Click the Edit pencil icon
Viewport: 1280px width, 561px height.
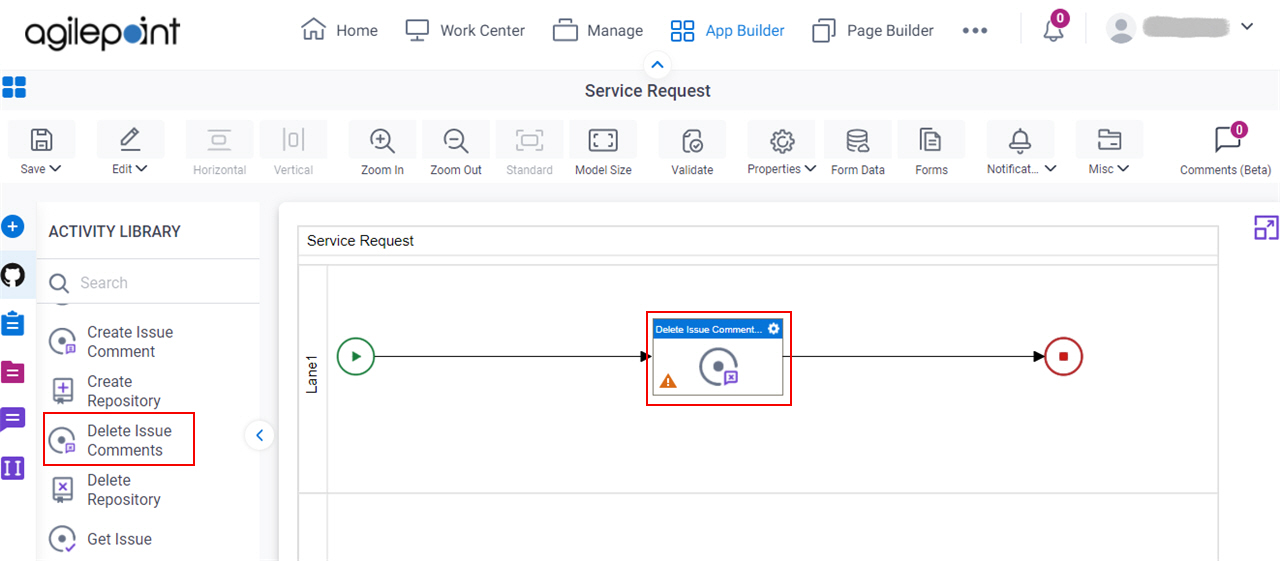[x=130, y=139]
